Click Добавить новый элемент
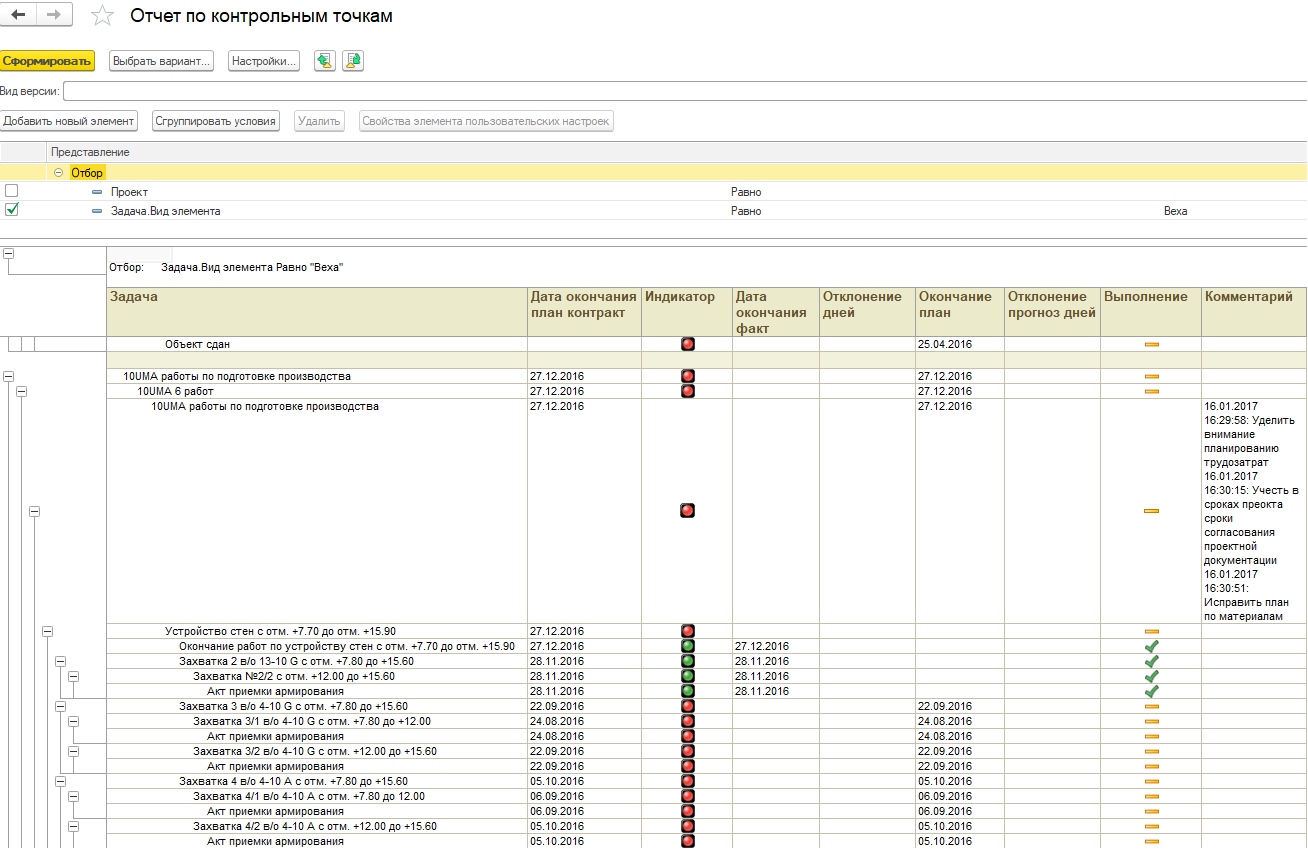Screen dimensions: 1308x850 tap(68, 121)
